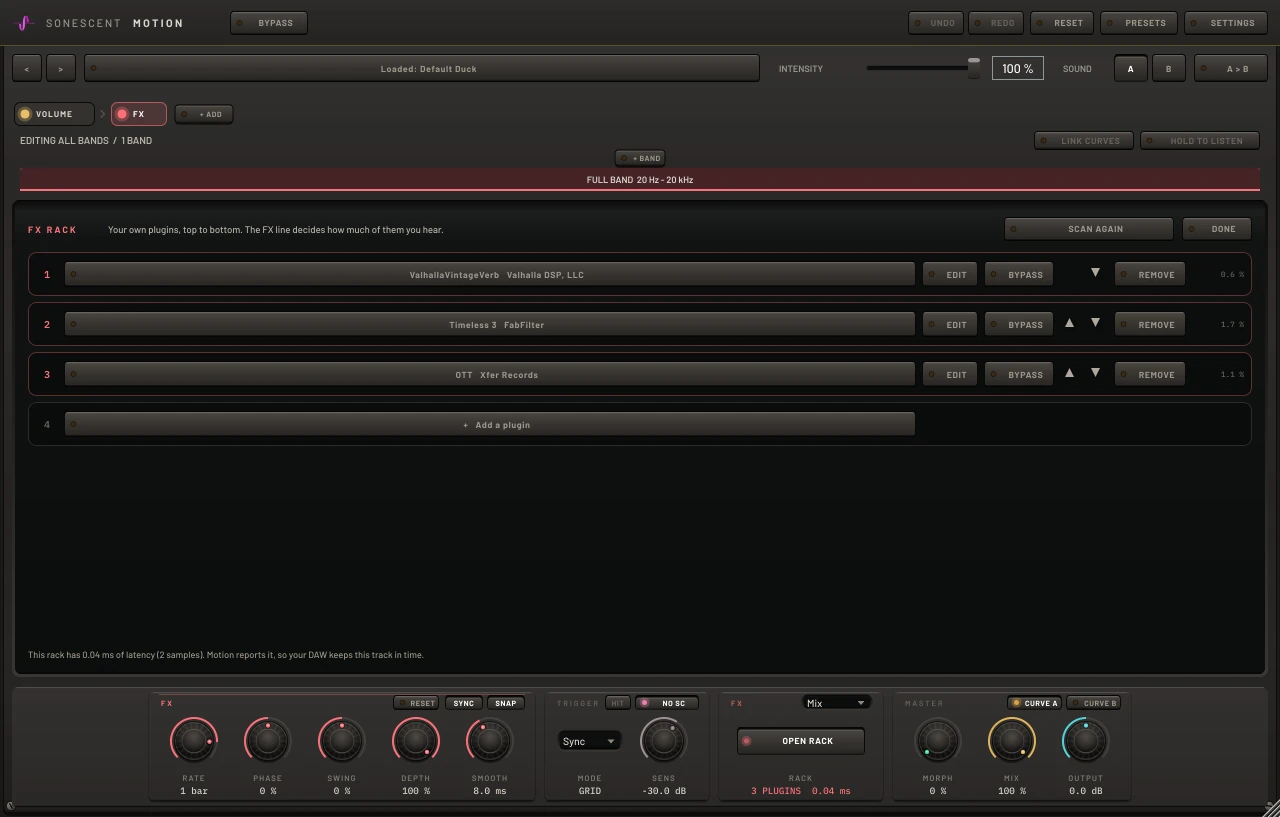Screen dimensions: 1280x817
Task: Click Done to close the FX rack
Action: click(1217, 229)
